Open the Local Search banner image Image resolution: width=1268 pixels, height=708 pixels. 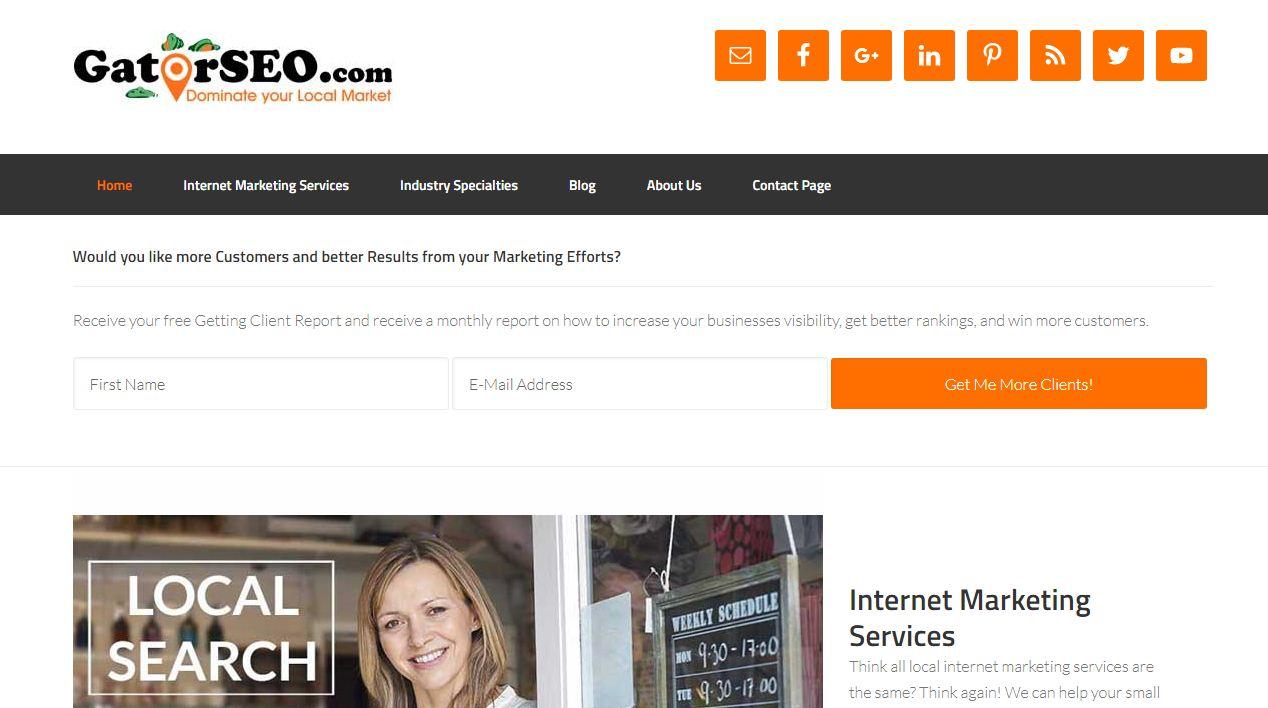point(448,611)
